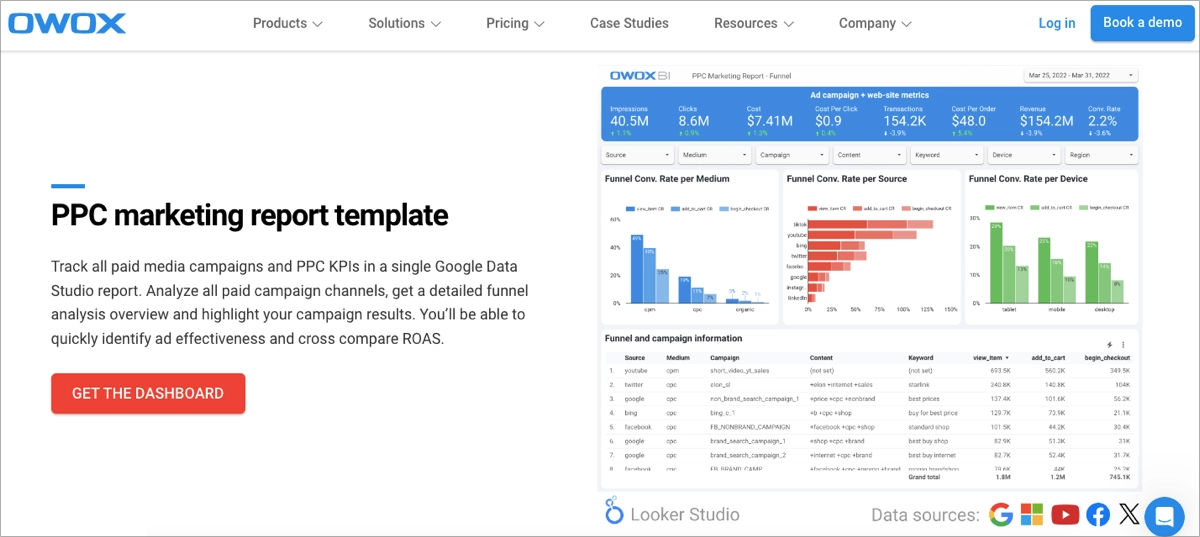Expand the Campaign filter dropdown
The height and width of the screenshot is (537, 1200).
792,155
